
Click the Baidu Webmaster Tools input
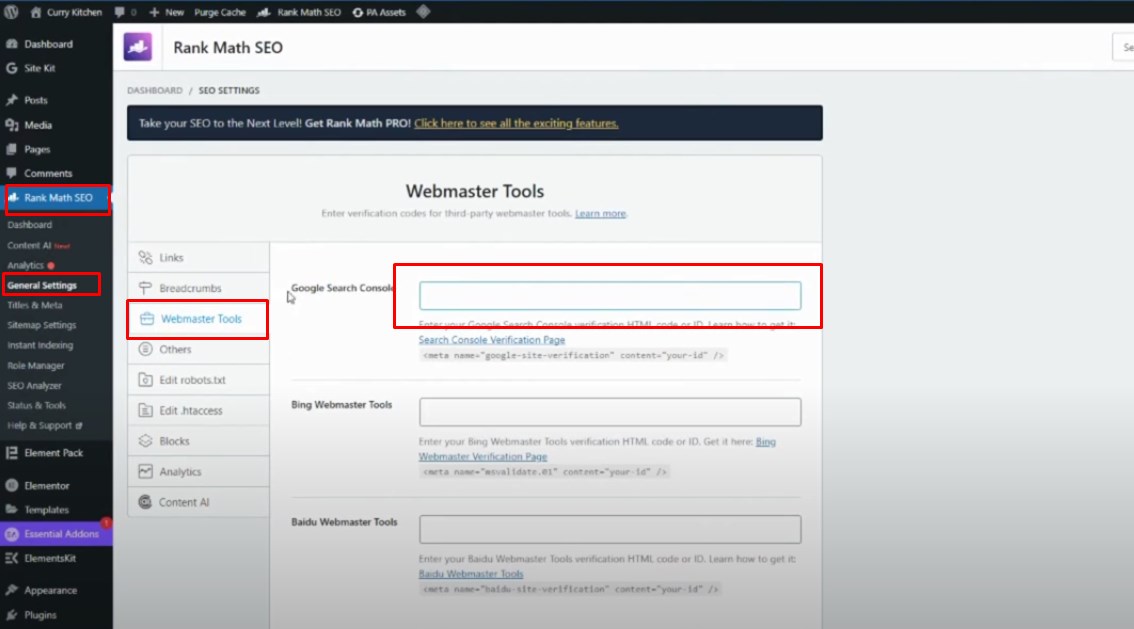pyautogui.click(x=610, y=529)
